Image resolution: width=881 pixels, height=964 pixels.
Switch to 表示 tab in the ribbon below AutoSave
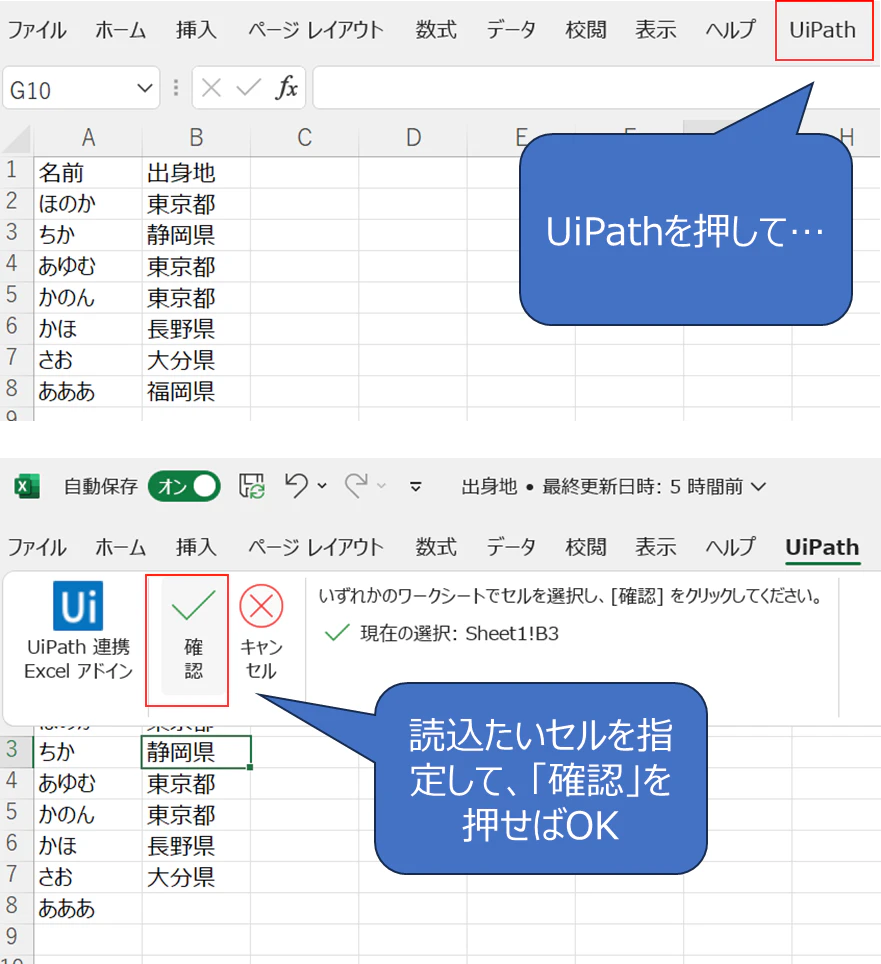pos(655,547)
